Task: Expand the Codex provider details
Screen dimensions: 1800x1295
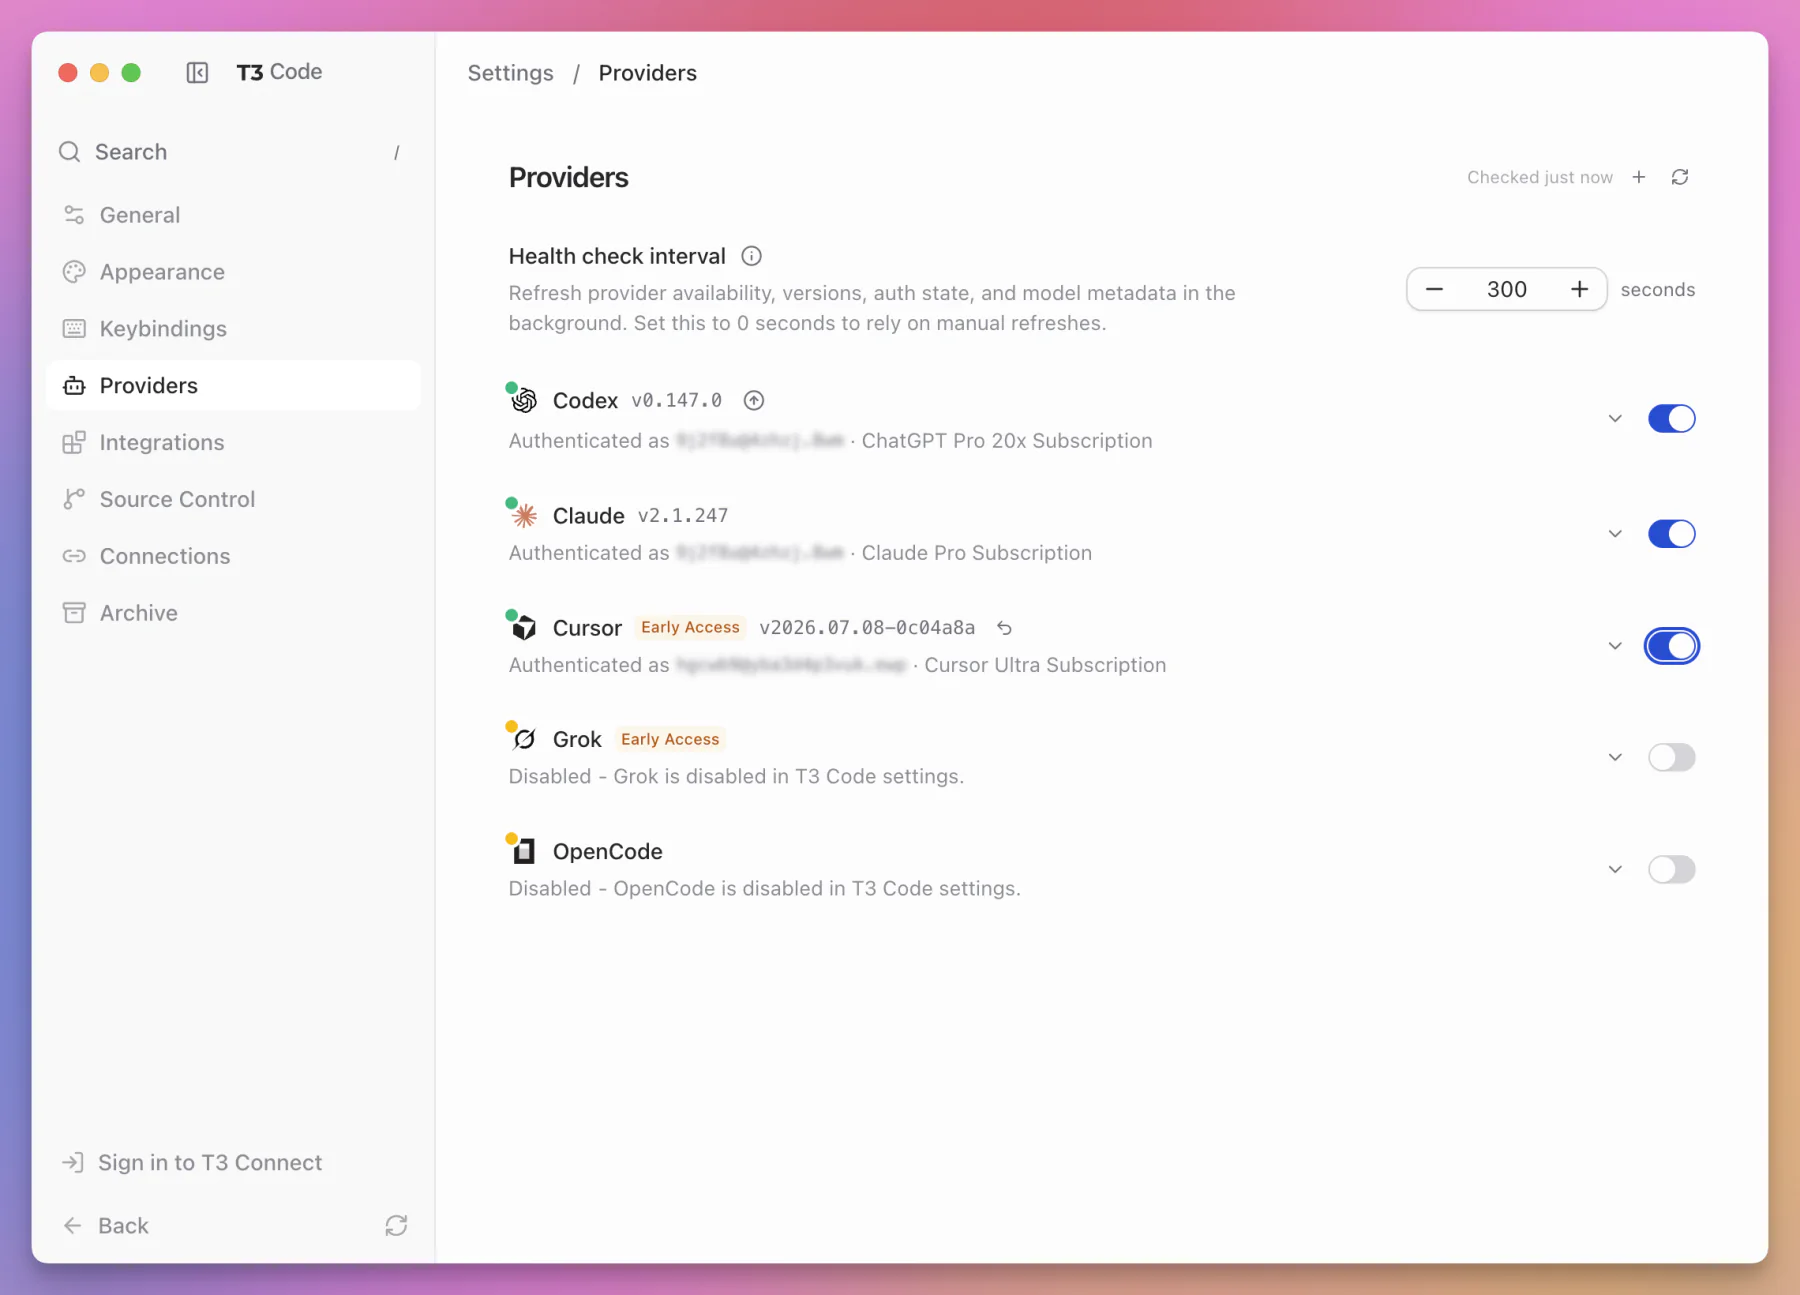Action: pyautogui.click(x=1615, y=418)
